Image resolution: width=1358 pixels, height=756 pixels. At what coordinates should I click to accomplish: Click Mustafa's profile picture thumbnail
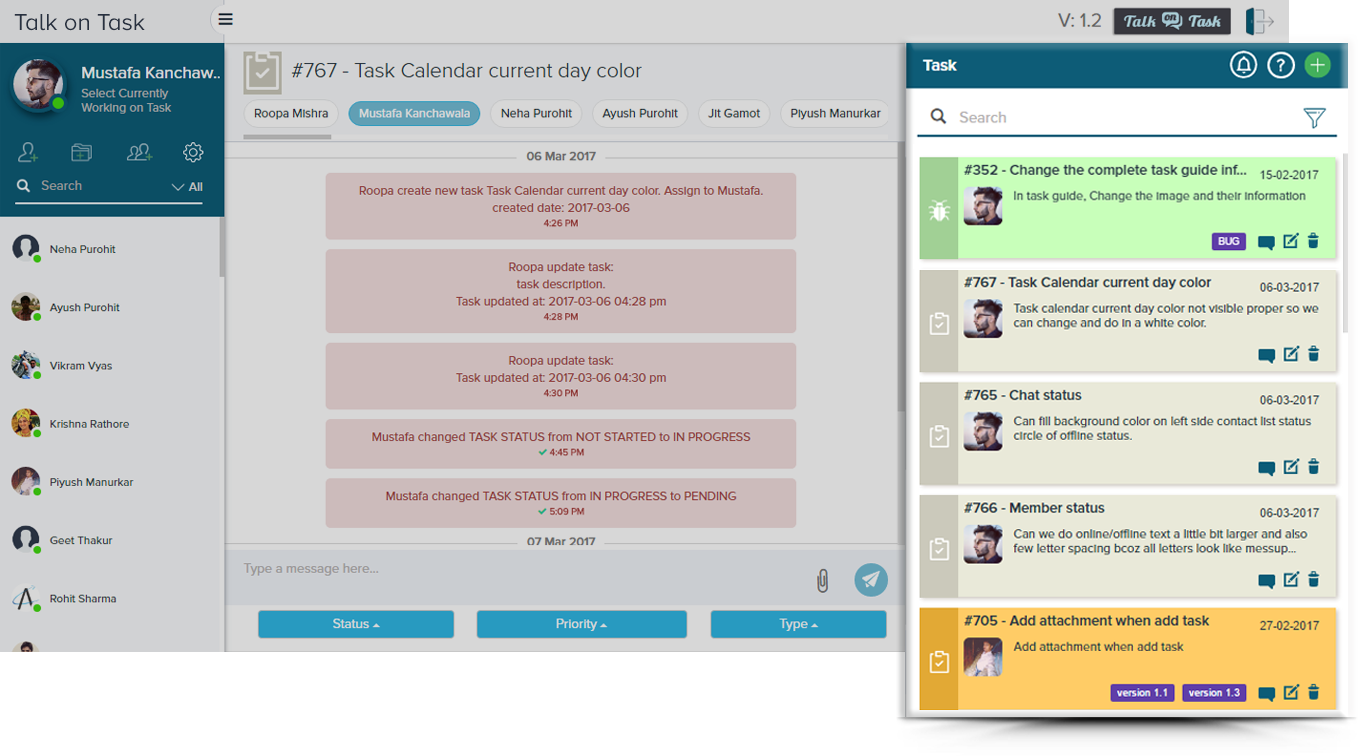click(38, 86)
